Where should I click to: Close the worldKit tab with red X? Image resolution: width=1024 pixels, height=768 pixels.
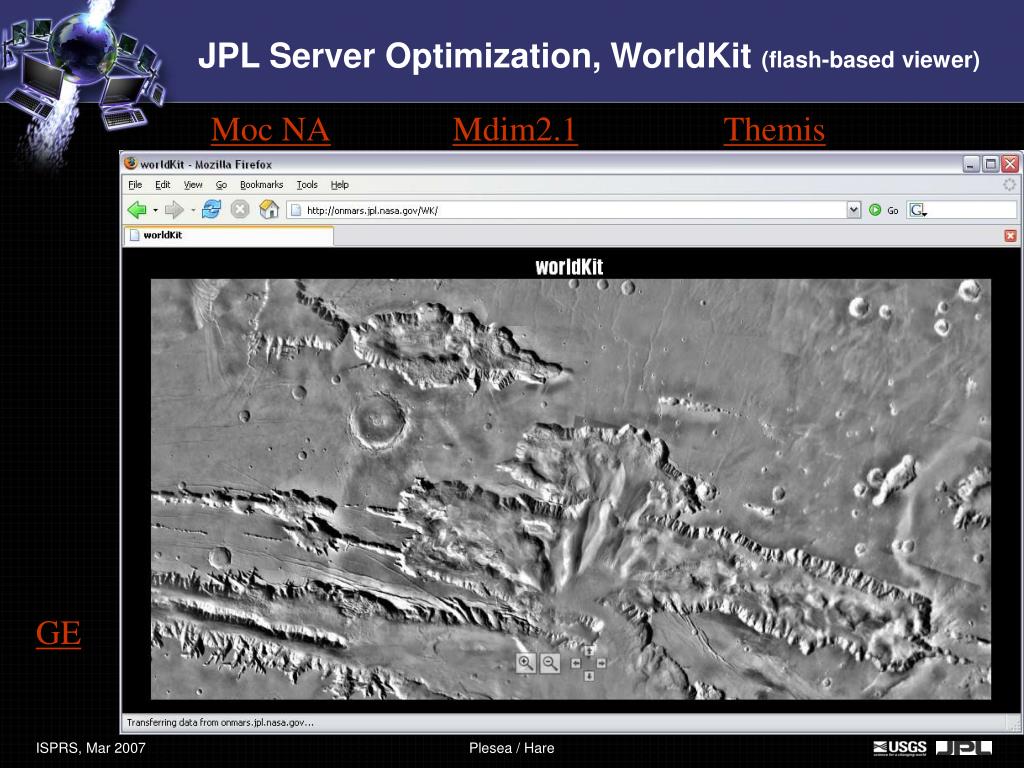1010,235
